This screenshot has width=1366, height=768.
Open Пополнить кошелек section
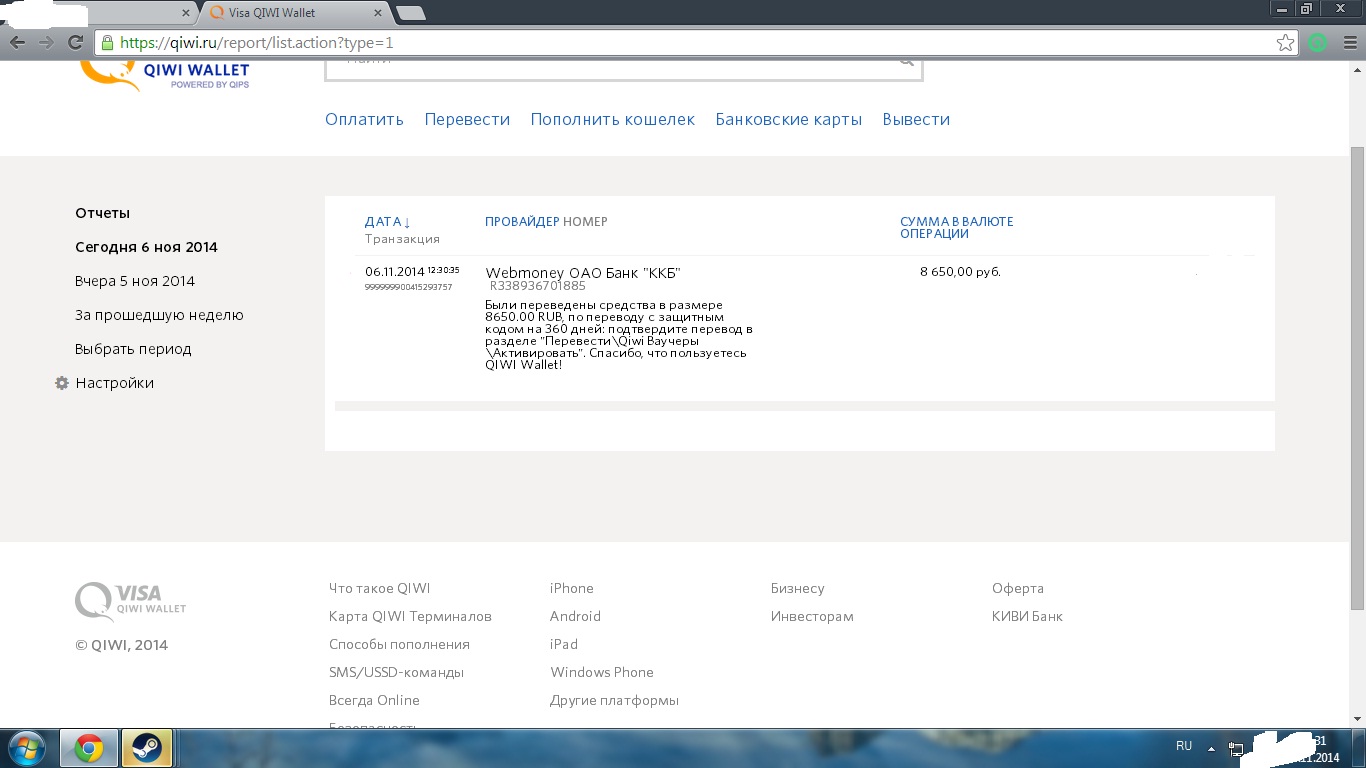pos(612,119)
